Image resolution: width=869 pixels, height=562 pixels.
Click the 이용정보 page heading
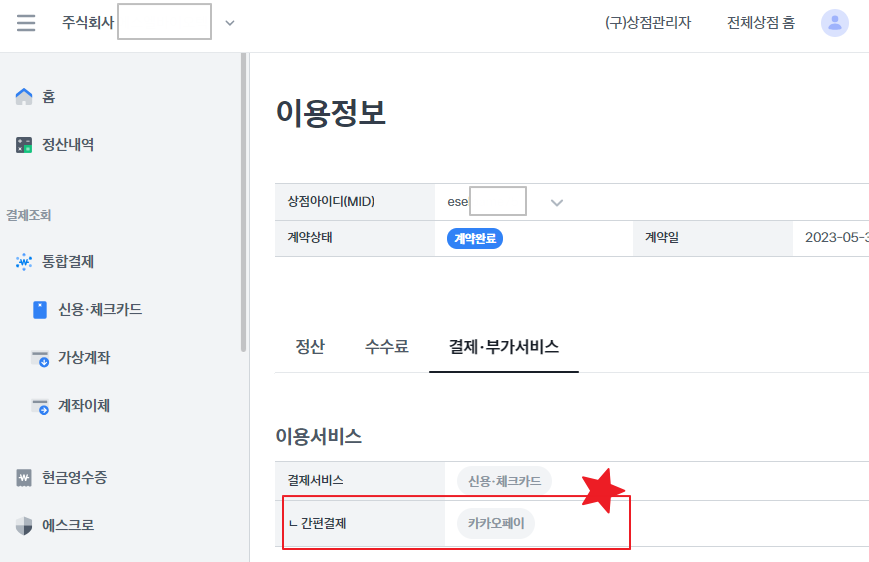tap(331, 113)
